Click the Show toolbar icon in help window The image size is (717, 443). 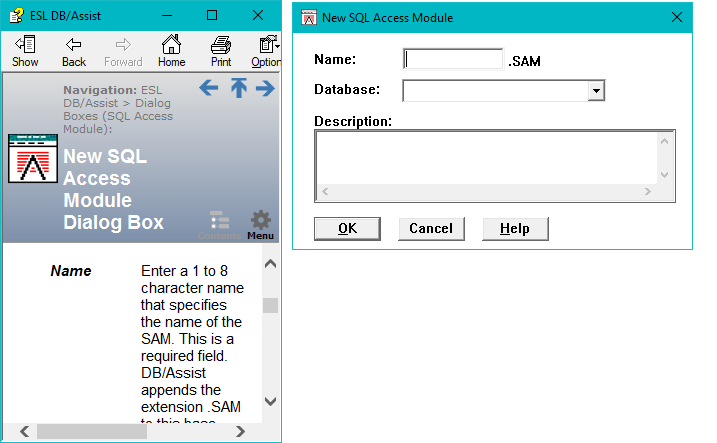25,51
